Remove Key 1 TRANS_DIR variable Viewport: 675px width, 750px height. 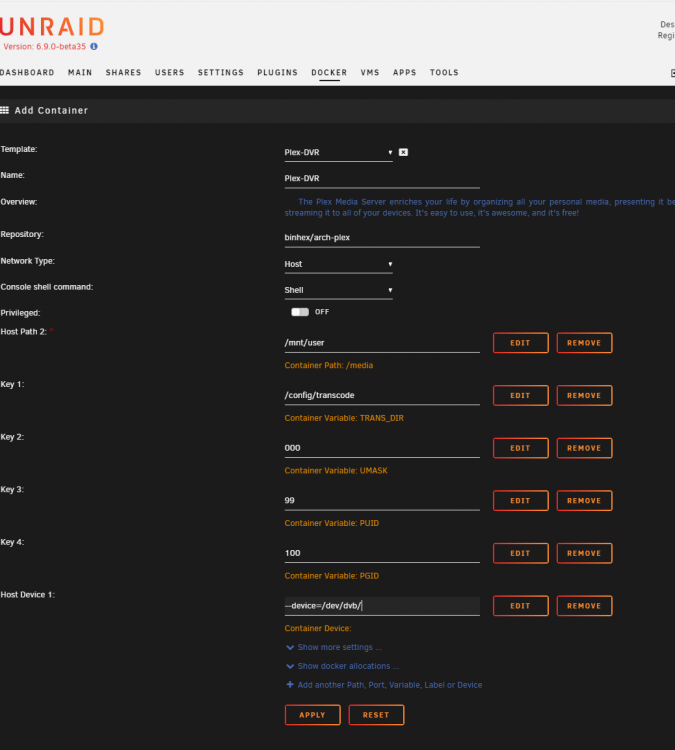coord(584,396)
